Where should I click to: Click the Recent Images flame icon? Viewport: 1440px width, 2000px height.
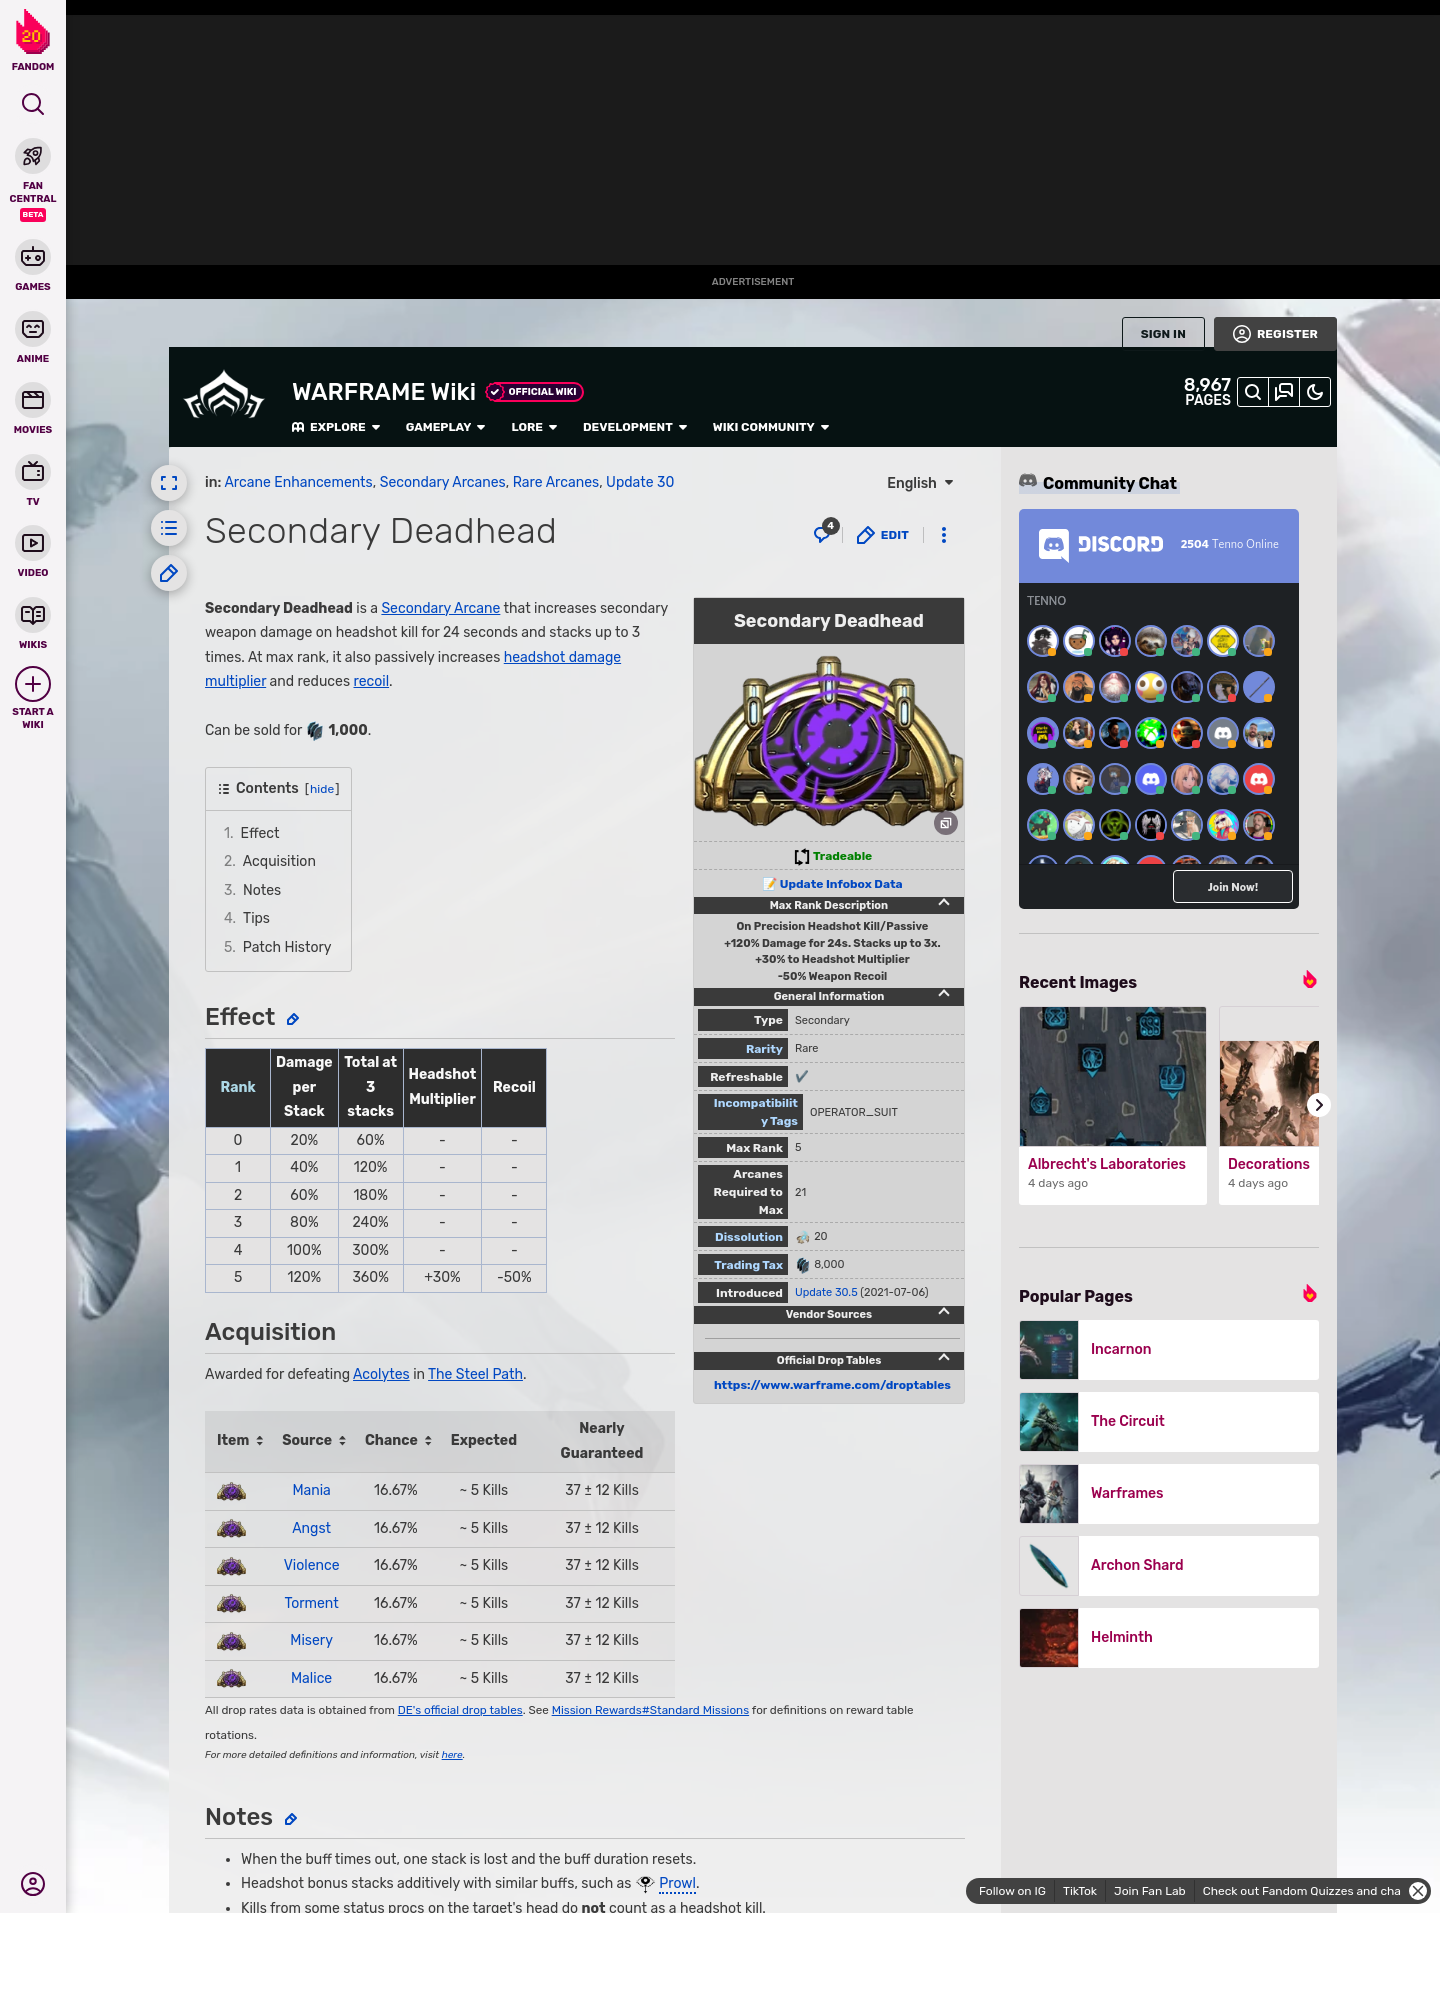point(1309,980)
